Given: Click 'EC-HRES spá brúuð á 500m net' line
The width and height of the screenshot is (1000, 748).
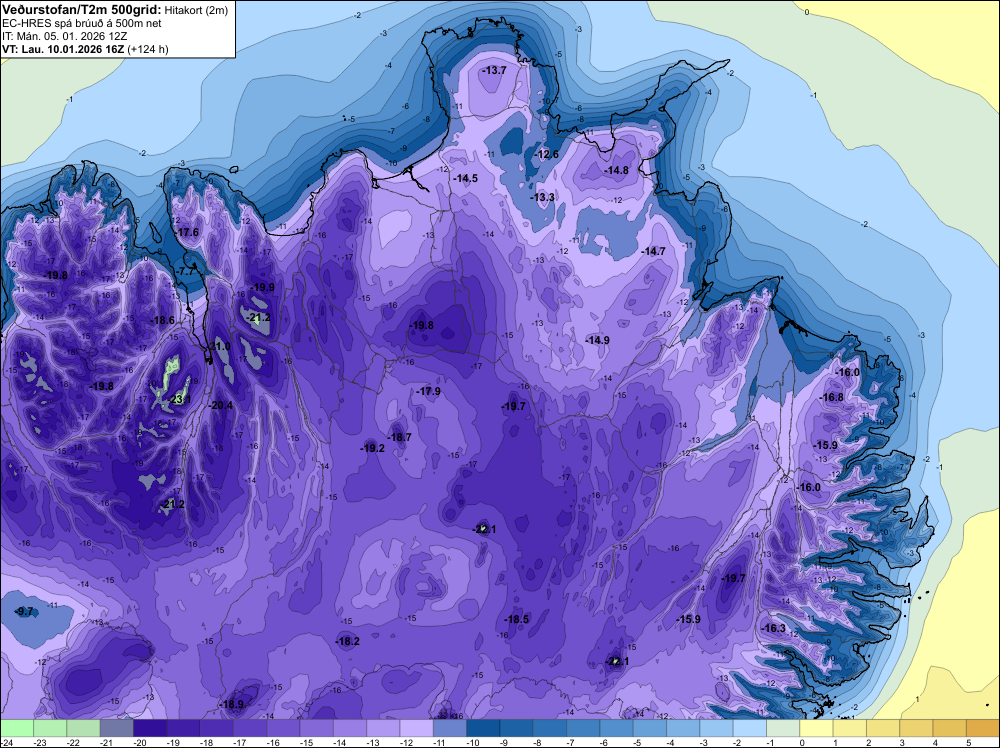Looking at the screenshot, I should 82,24.
